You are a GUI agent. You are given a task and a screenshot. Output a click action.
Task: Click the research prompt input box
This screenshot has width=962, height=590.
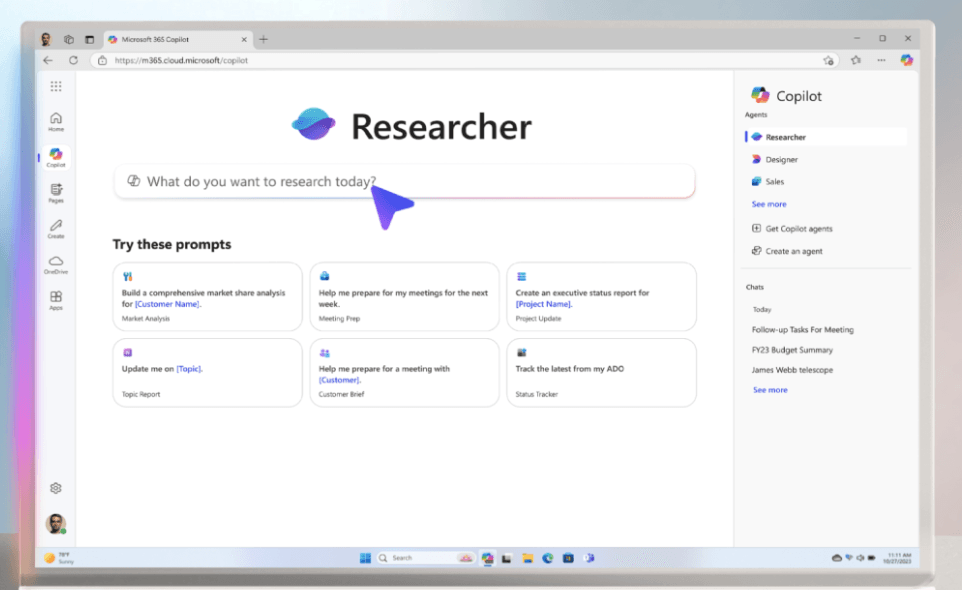tap(404, 182)
